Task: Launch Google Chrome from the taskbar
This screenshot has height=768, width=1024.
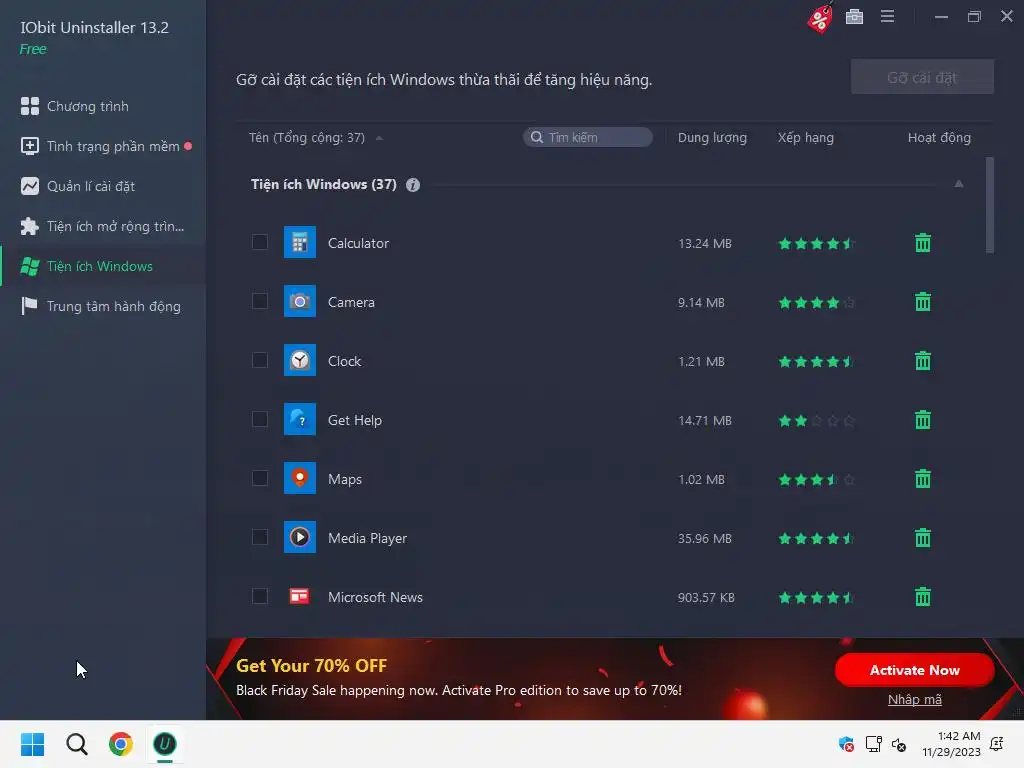Action: coord(121,744)
